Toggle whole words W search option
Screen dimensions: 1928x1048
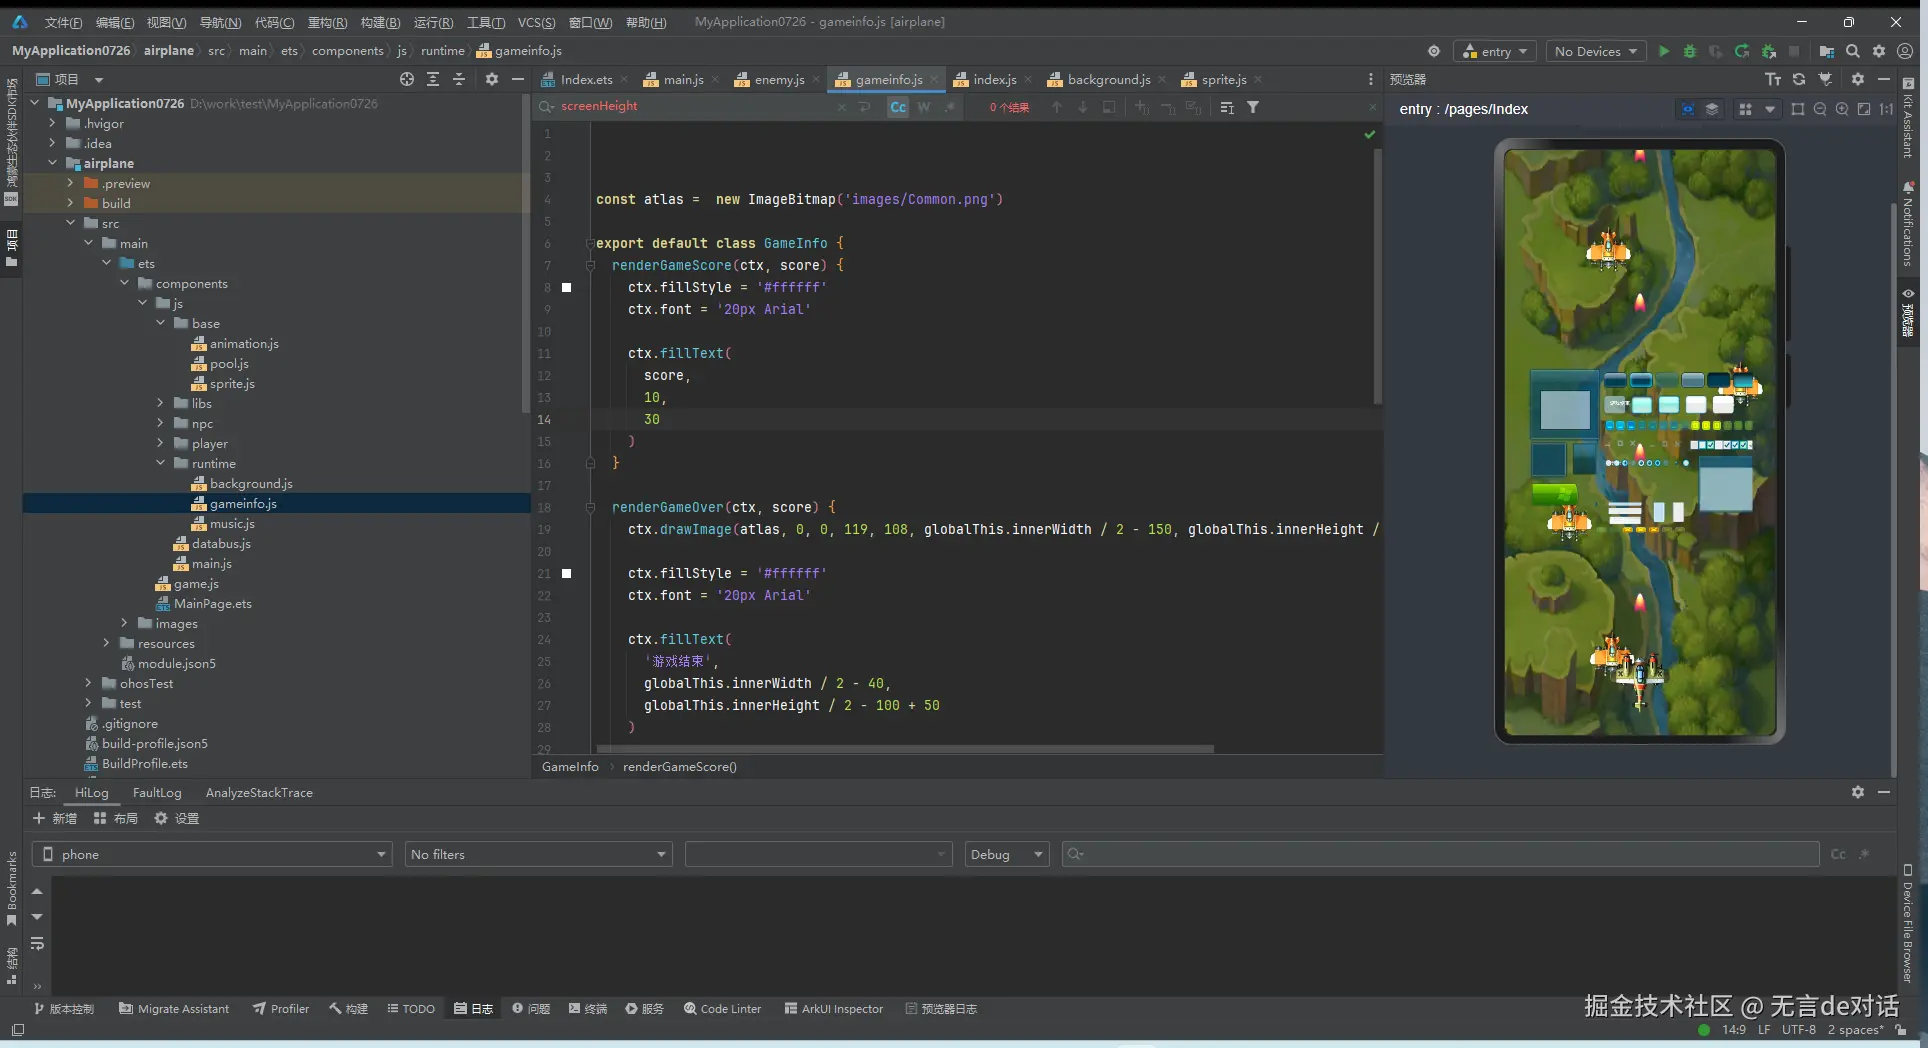pyautogui.click(x=923, y=107)
